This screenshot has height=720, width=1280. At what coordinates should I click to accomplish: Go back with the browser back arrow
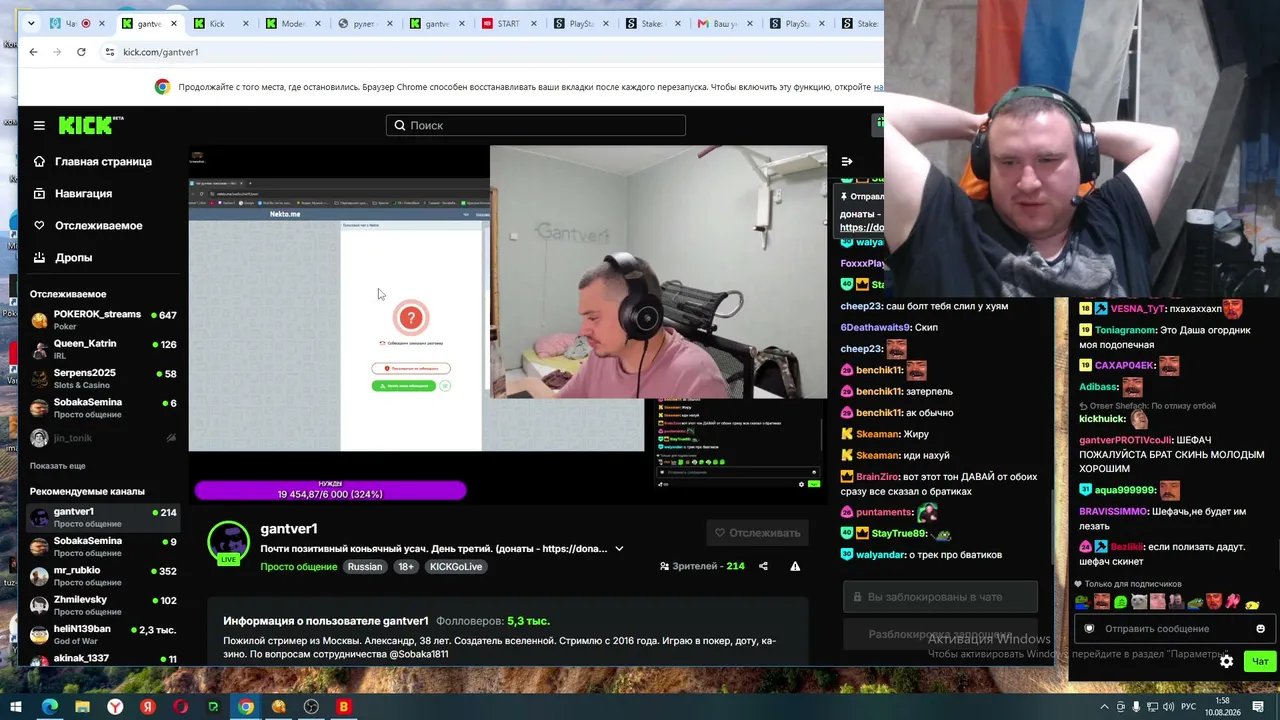[33, 52]
